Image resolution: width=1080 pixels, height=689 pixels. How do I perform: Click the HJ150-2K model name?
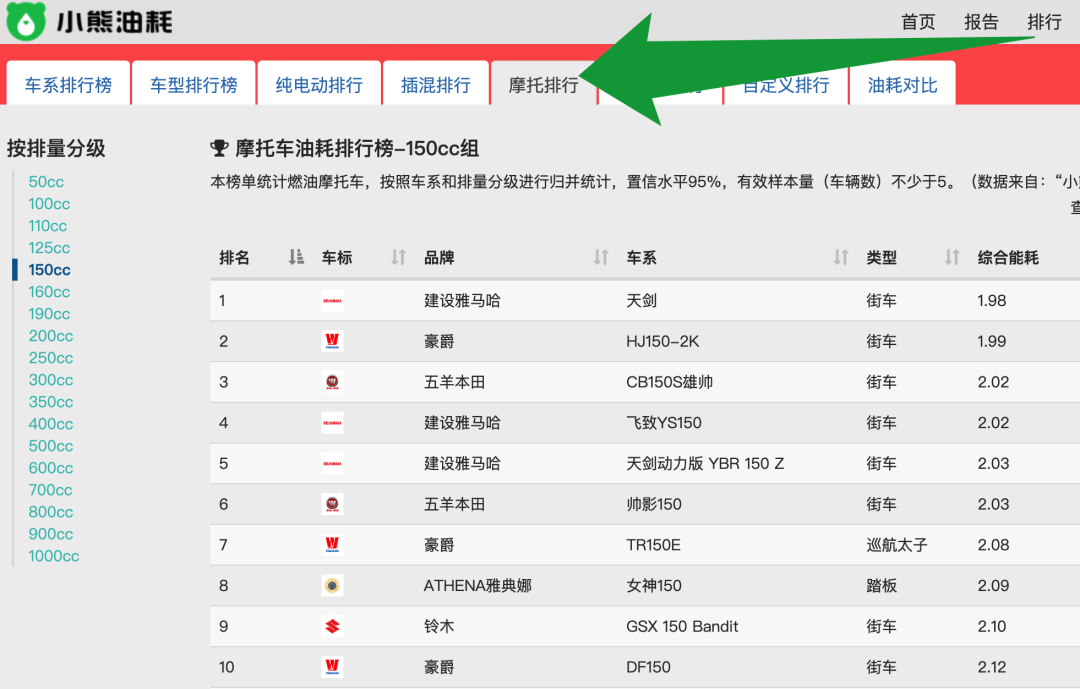[663, 341]
